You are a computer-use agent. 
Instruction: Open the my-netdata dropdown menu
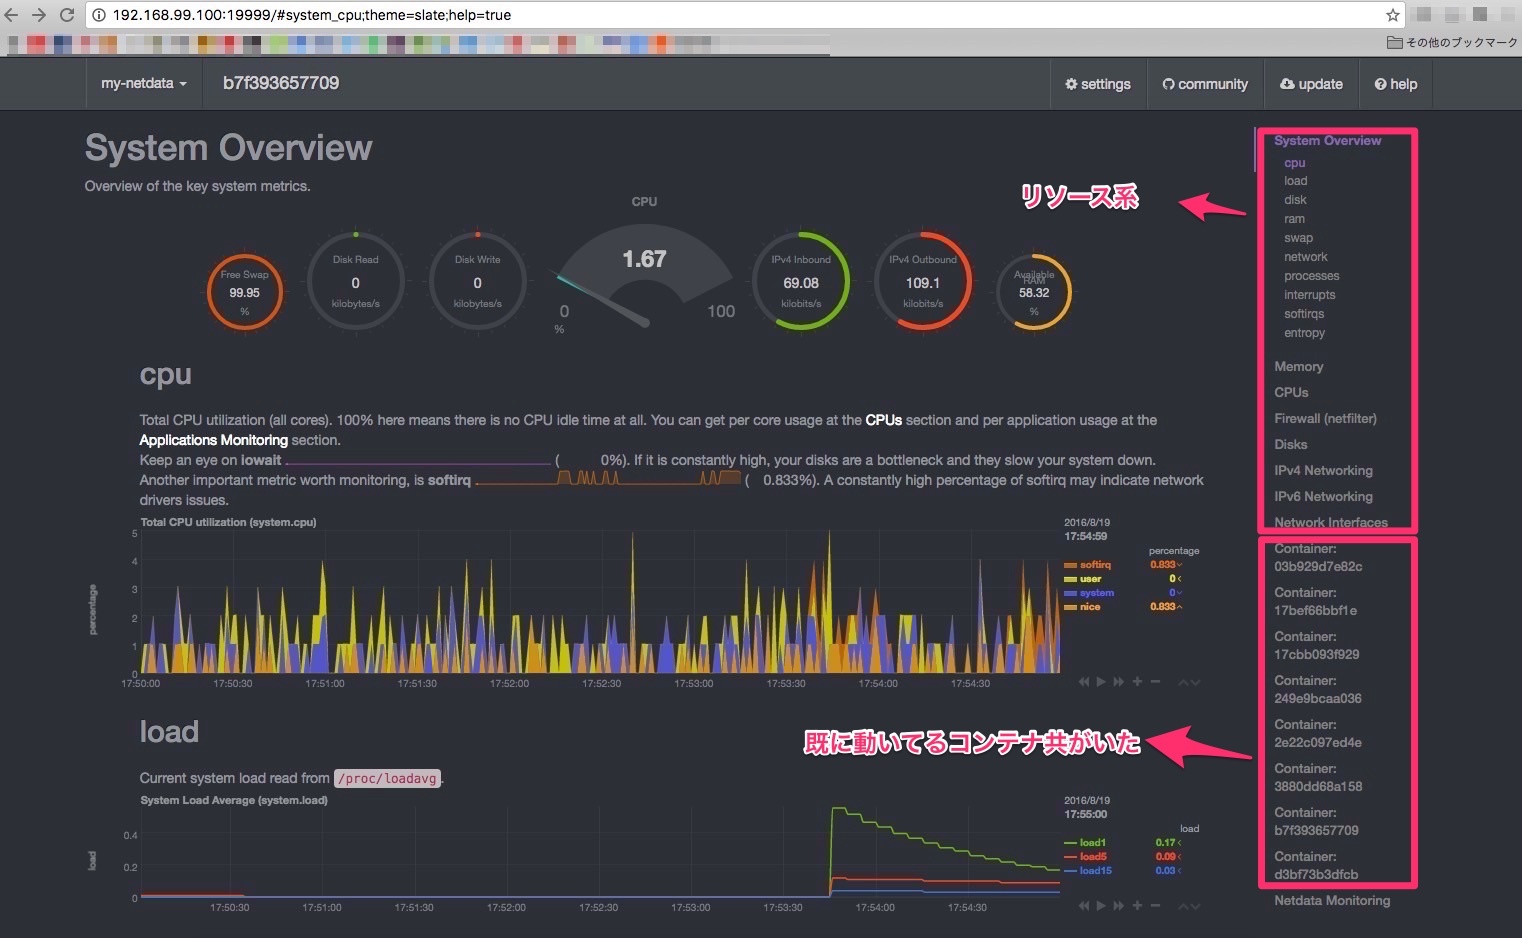point(143,84)
